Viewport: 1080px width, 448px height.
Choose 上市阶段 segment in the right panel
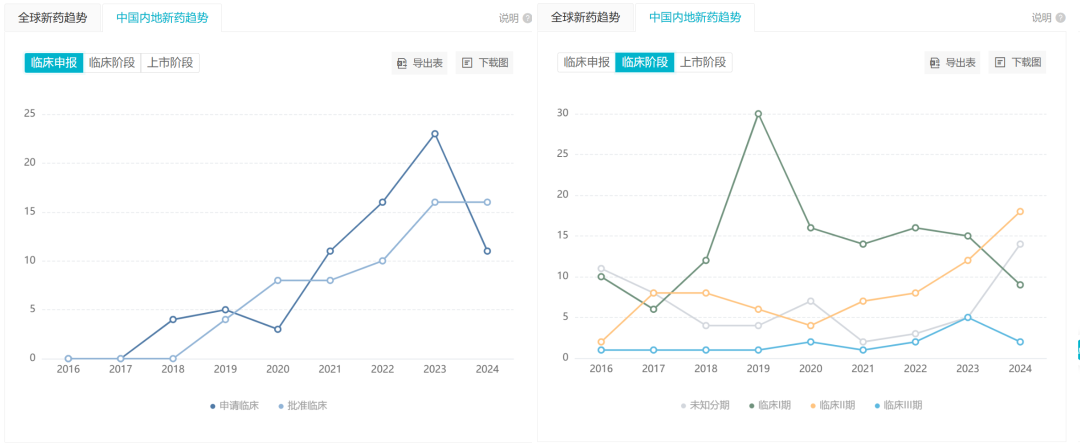703,63
